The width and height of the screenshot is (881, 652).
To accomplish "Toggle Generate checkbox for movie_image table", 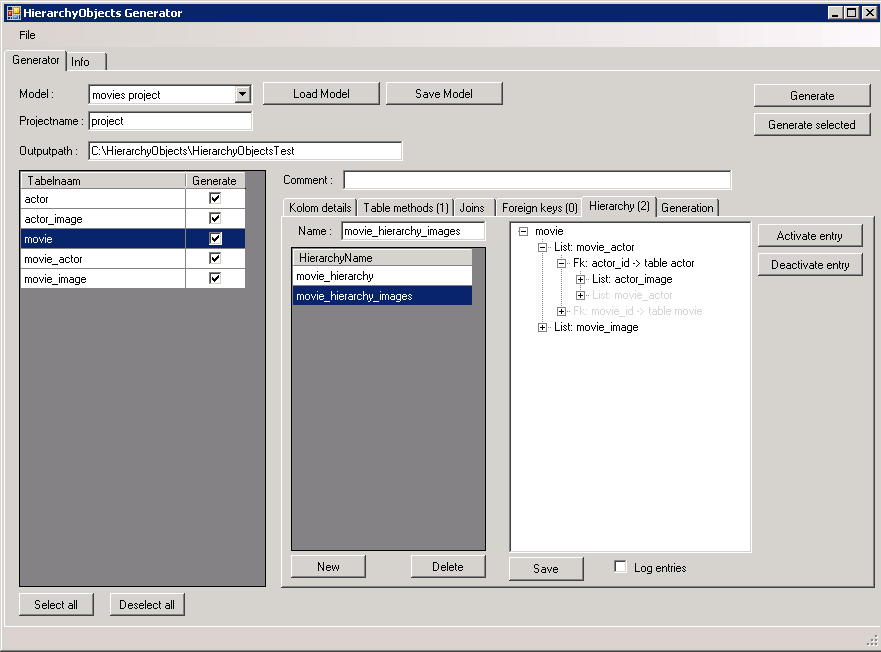I will point(214,279).
